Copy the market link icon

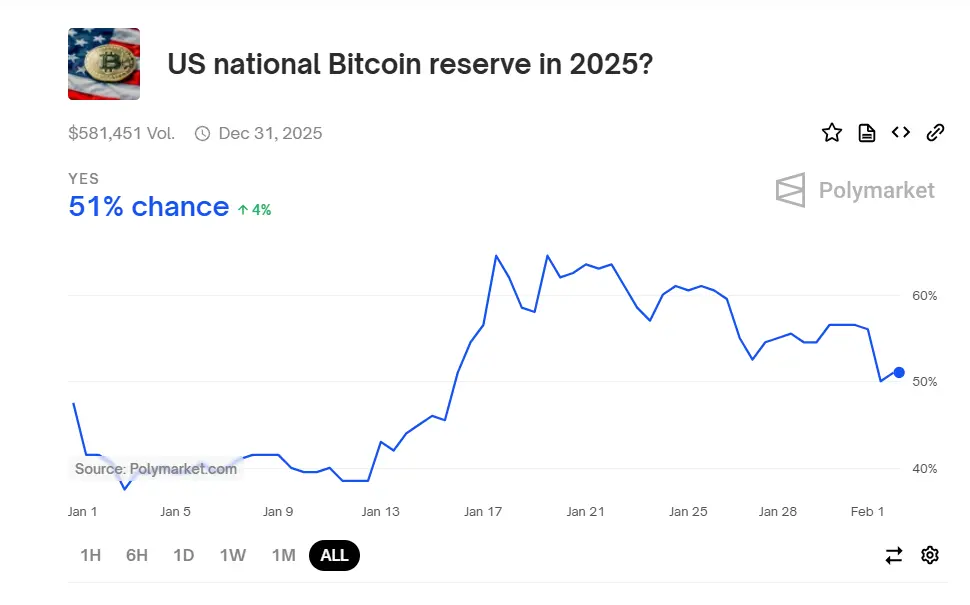click(935, 132)
